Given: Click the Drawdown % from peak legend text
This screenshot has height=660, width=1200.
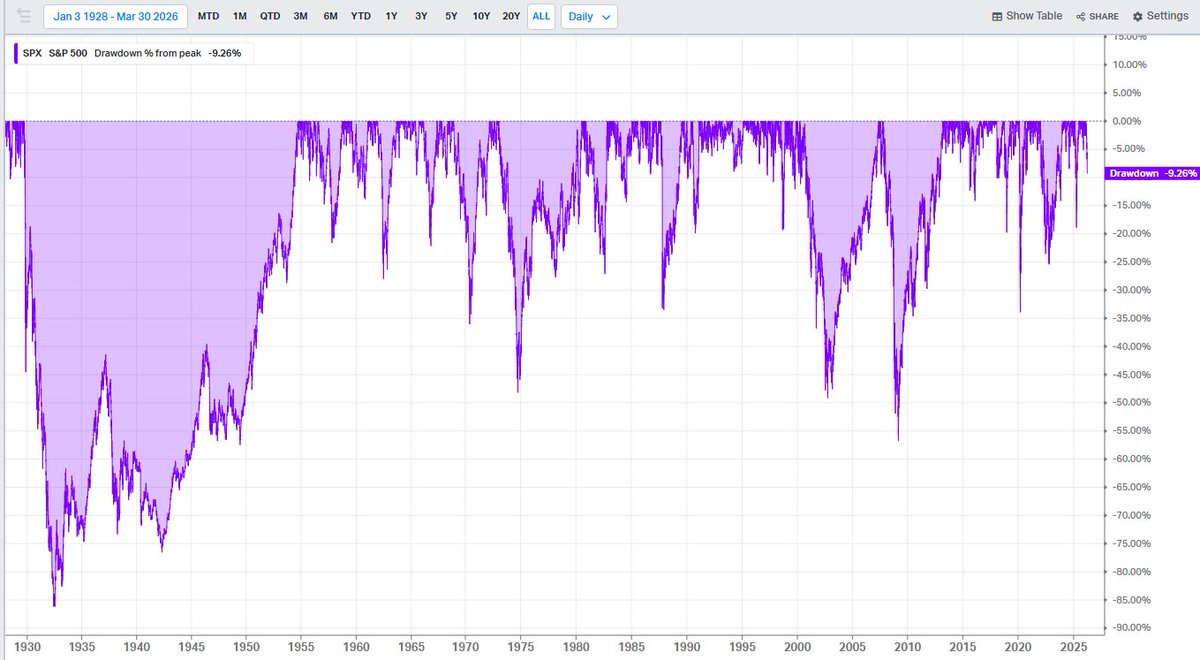Looking at the screenshot, I should point(147,54).
